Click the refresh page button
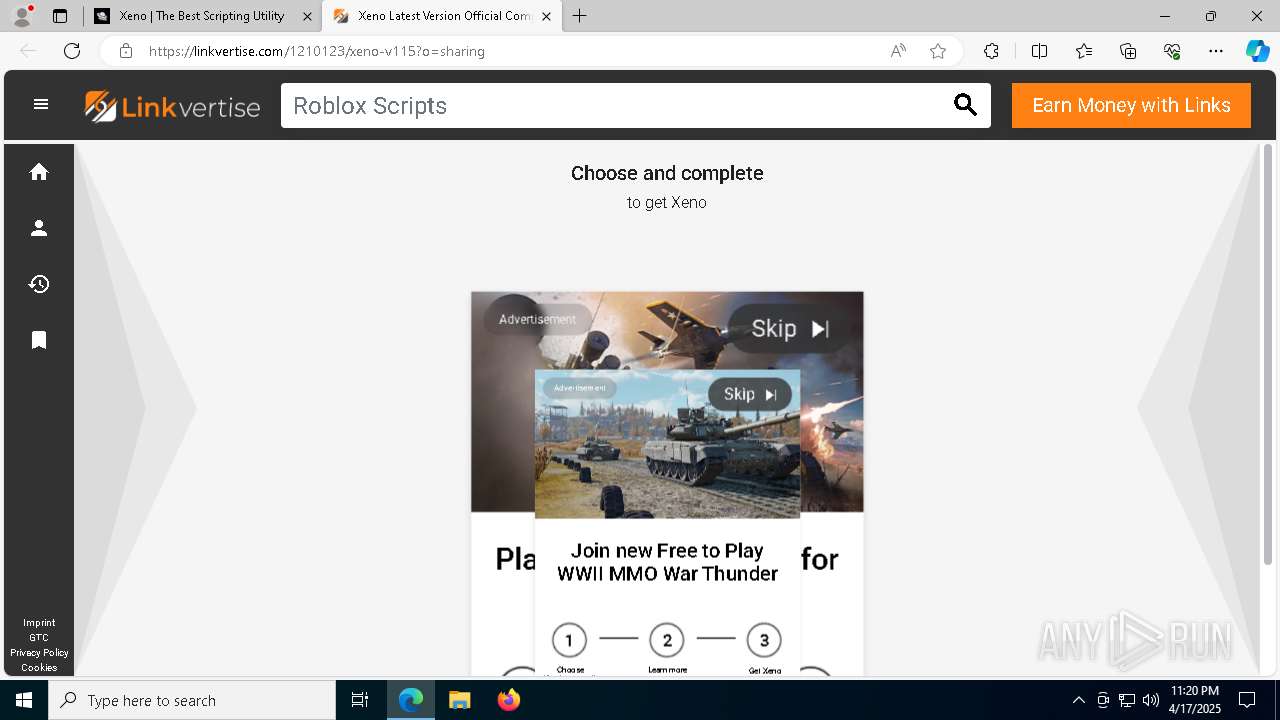Viewport: 1280px width, 720px height. [72, 51]
